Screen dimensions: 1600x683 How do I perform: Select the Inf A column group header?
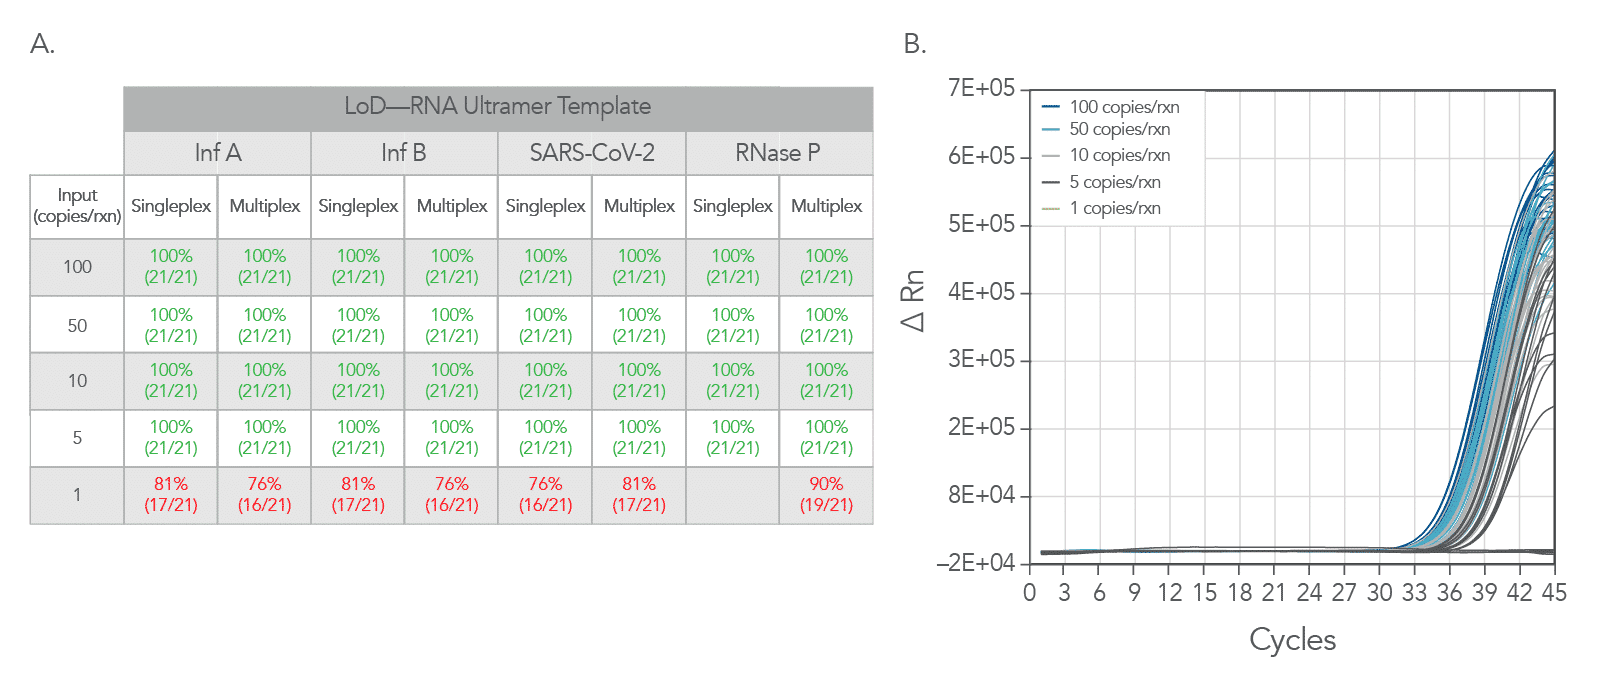click(x=217, y=153)
